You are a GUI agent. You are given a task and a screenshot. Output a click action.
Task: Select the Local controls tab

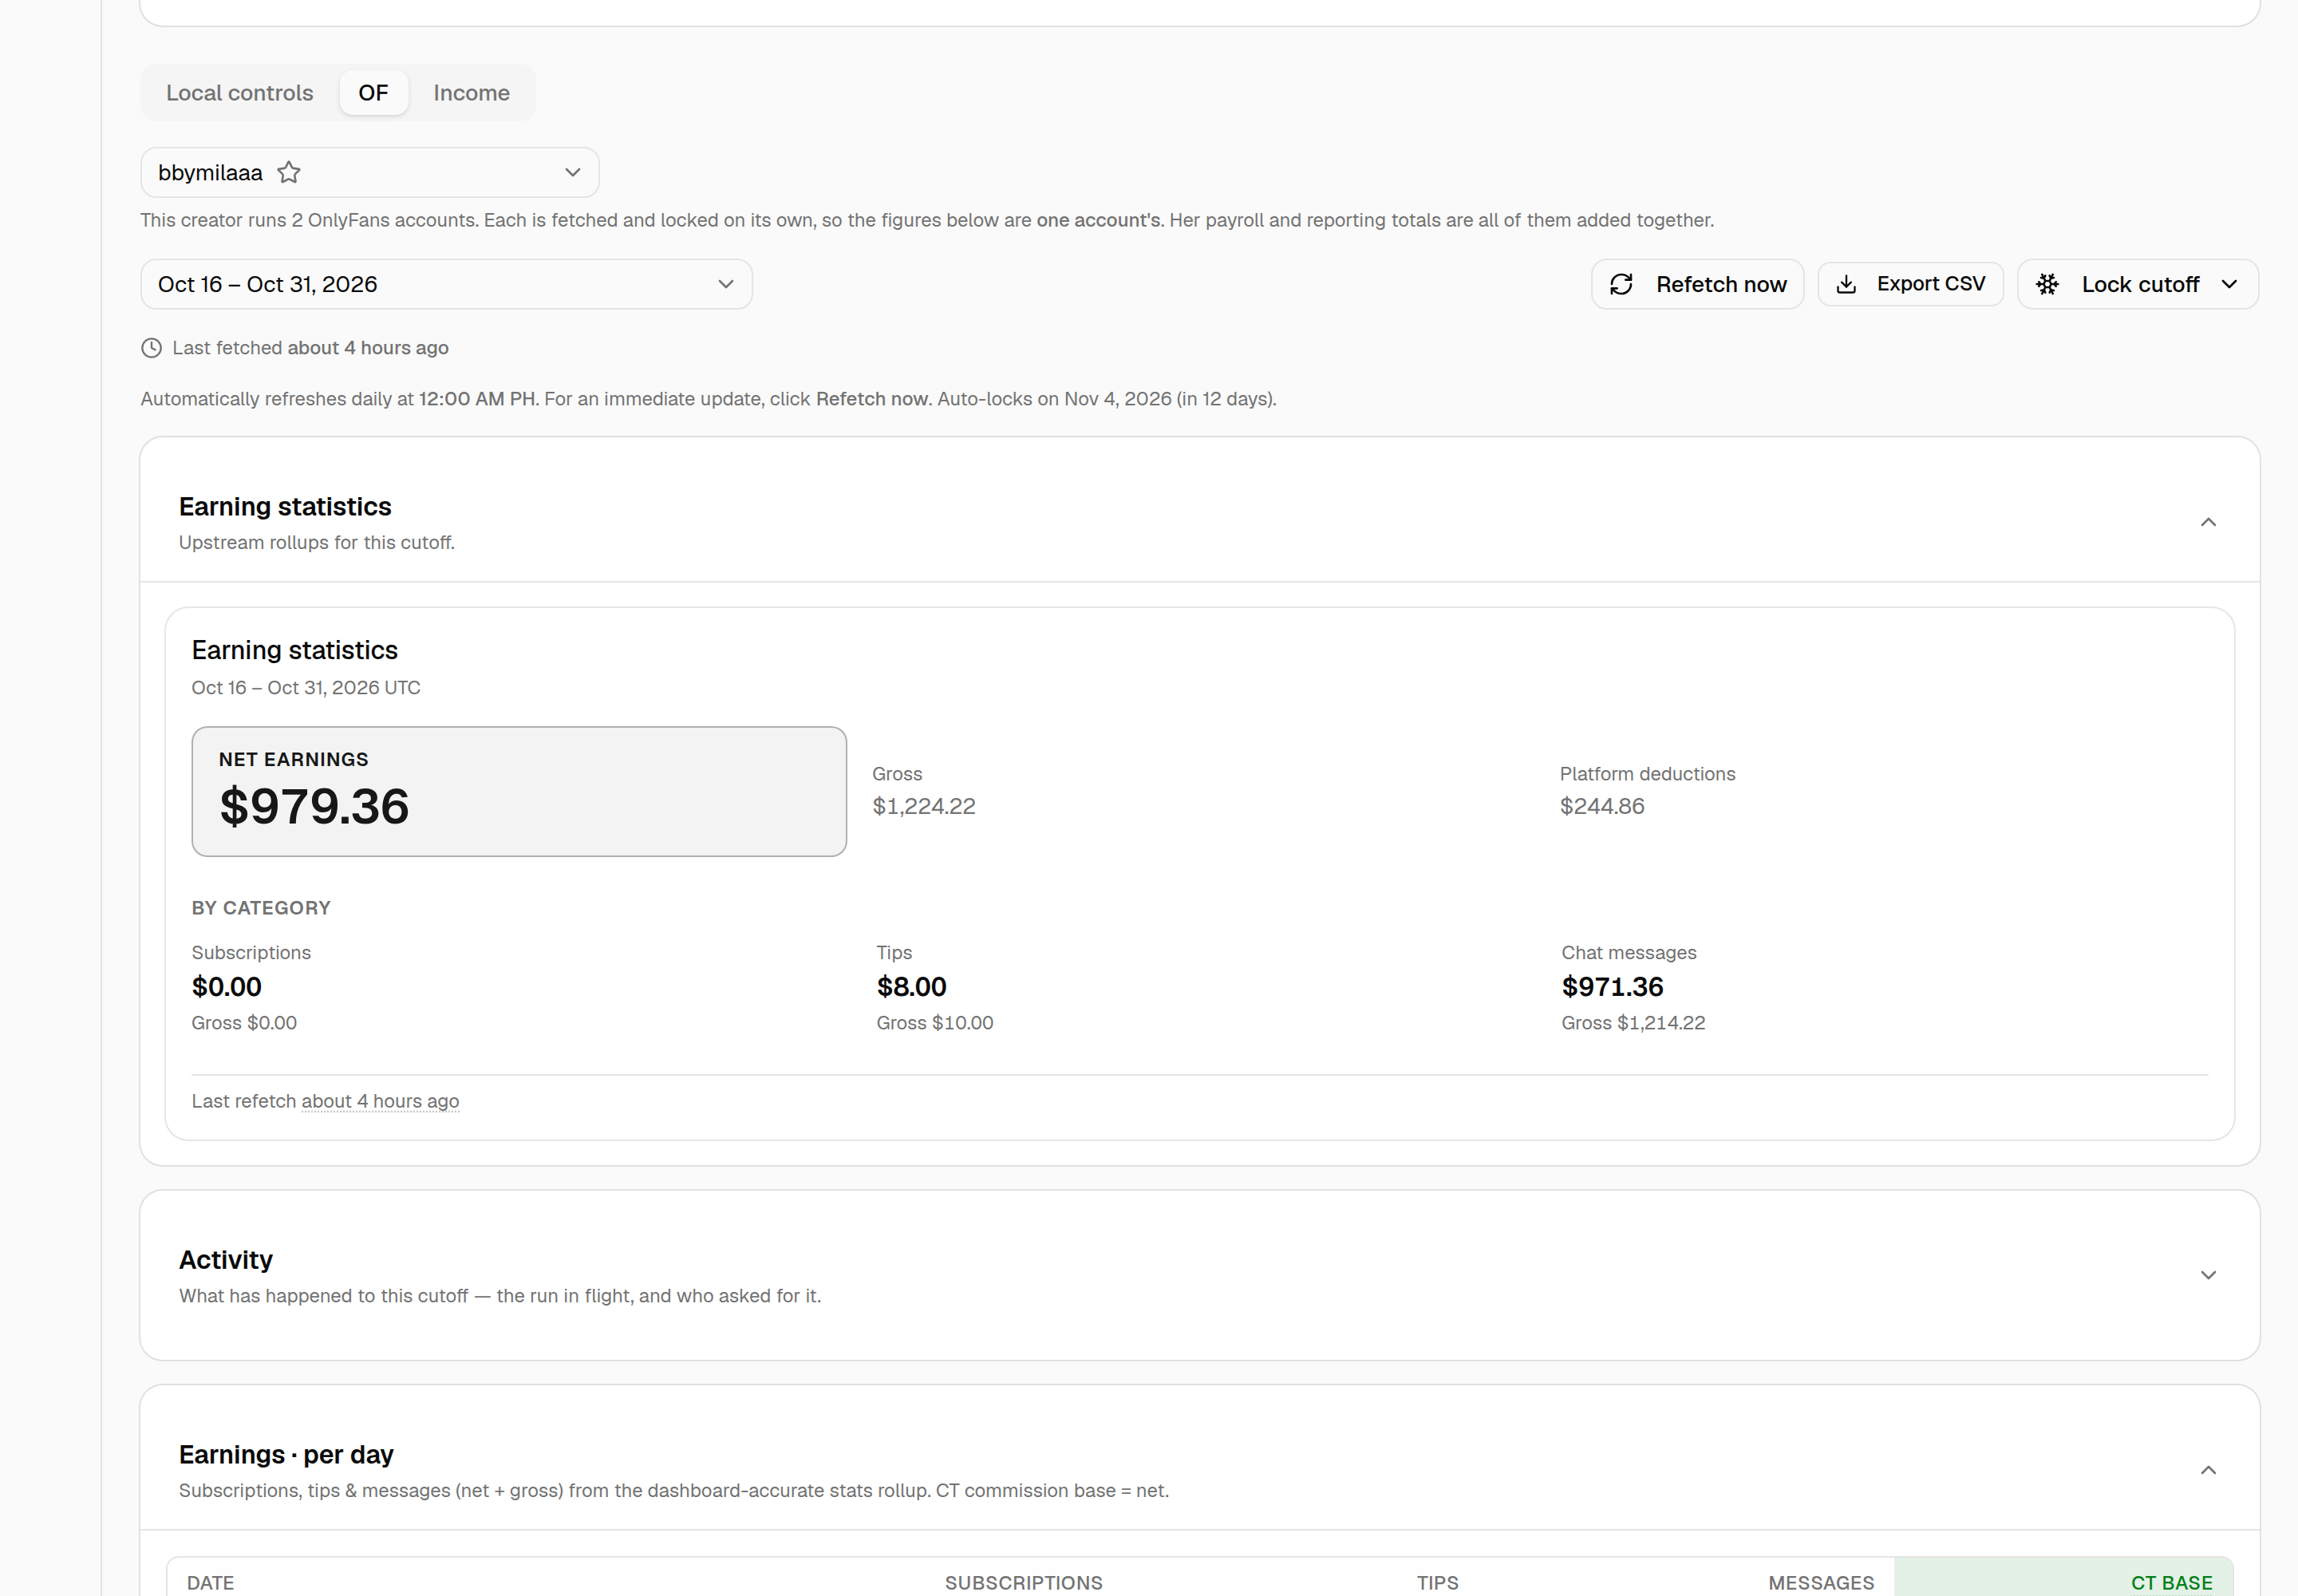pyautogui.click(x=239, y=93)
